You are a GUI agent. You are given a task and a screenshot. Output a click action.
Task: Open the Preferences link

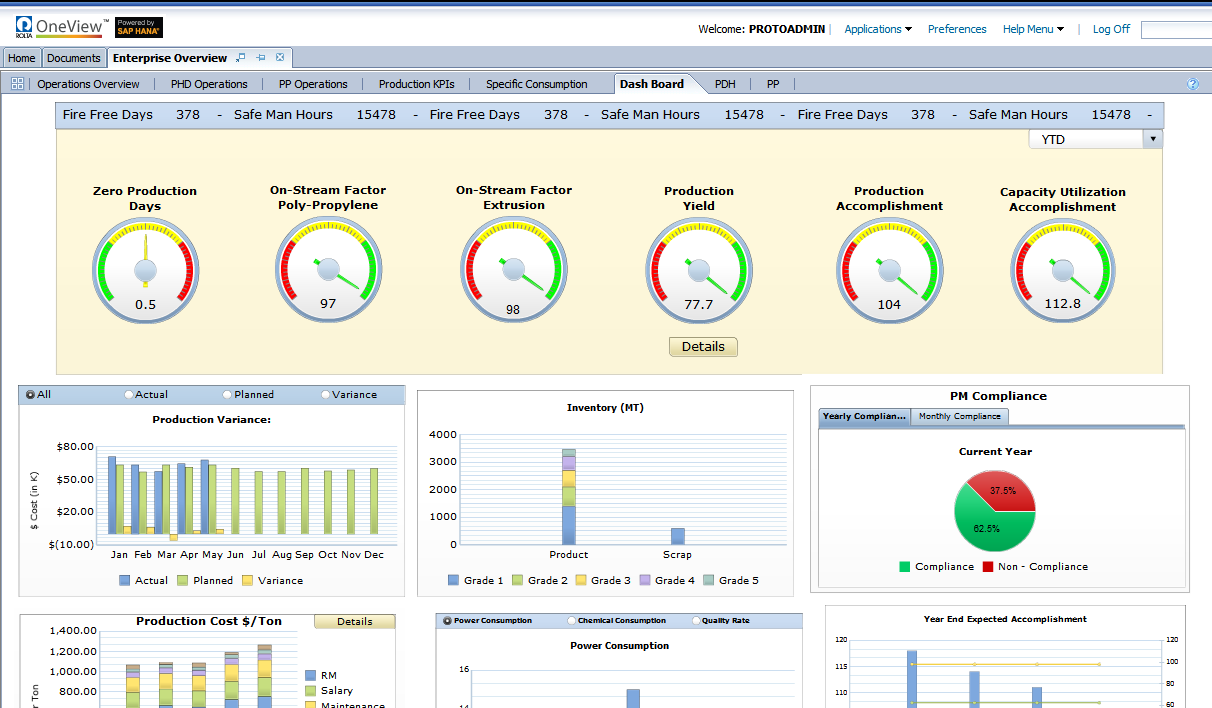(957, 29)
